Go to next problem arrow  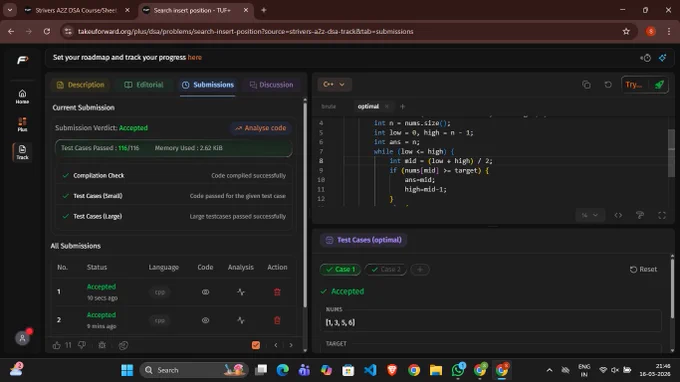[x=291, y=345]
